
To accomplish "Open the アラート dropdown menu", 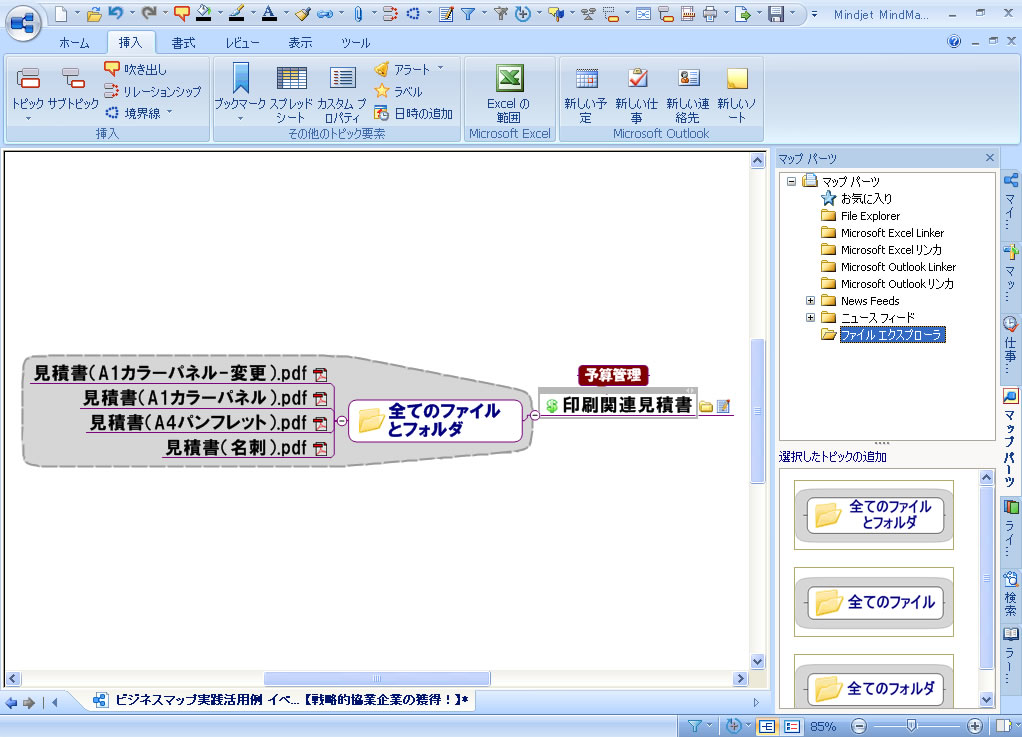I will [x=440, y=70].
